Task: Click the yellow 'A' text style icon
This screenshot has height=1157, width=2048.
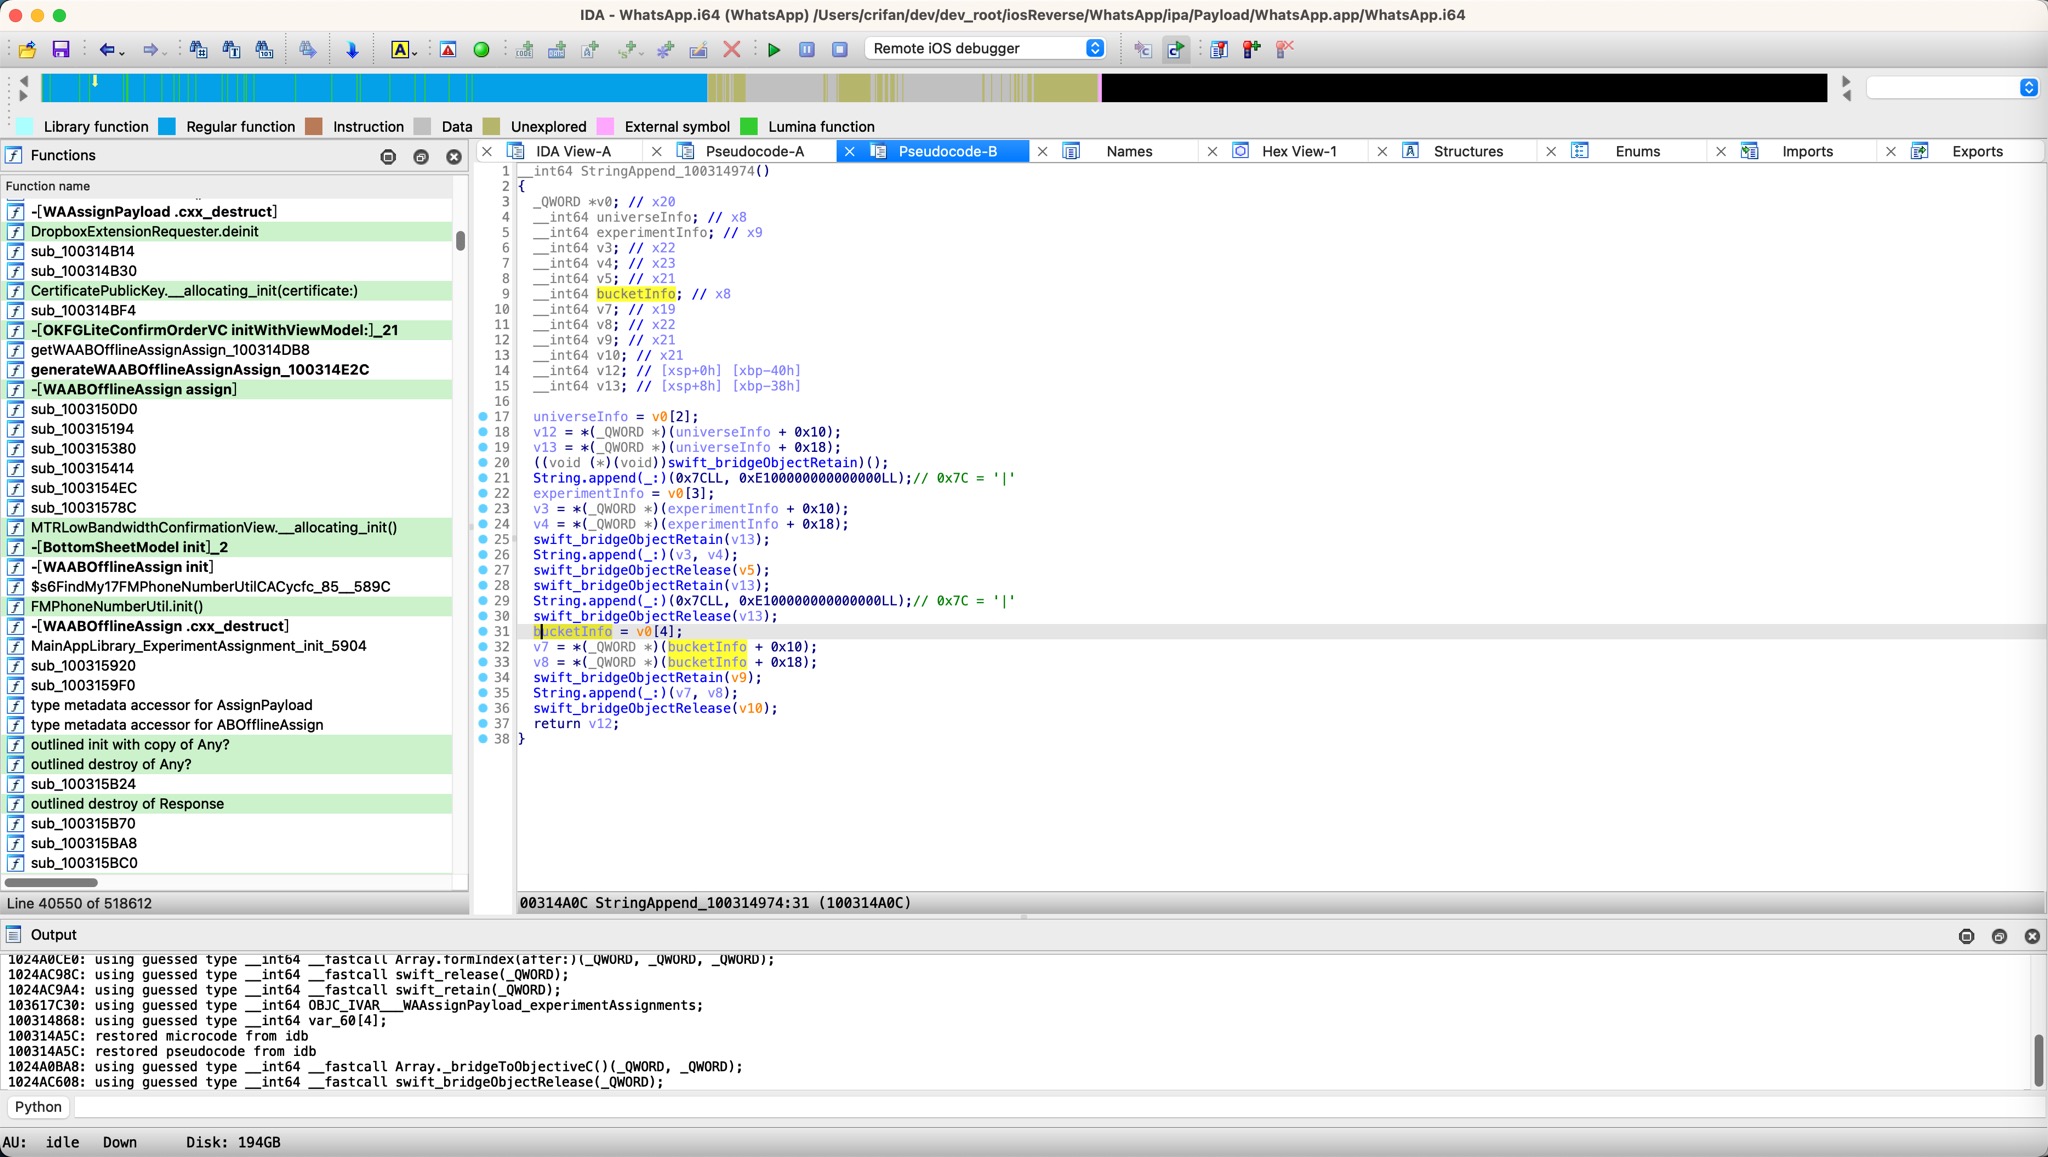Action: tap(400, 49)
